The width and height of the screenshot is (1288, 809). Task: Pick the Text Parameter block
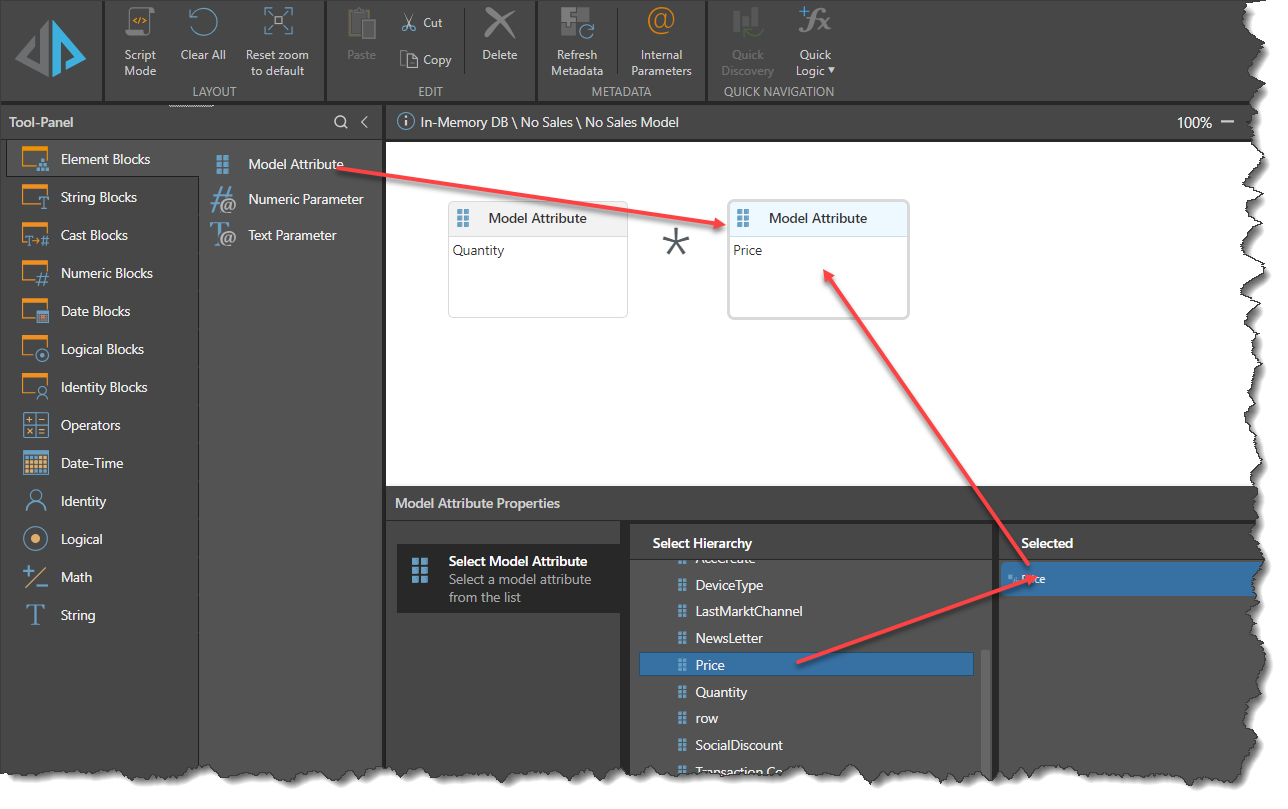[x=275, y=235]
